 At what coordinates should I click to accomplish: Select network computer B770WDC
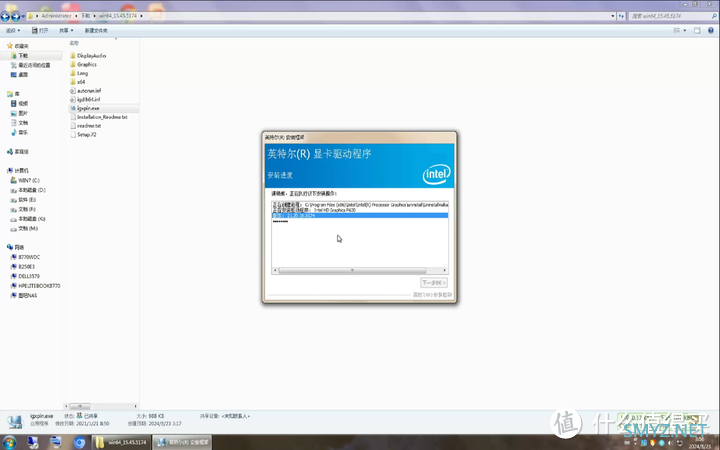click(x=25, y=257)
